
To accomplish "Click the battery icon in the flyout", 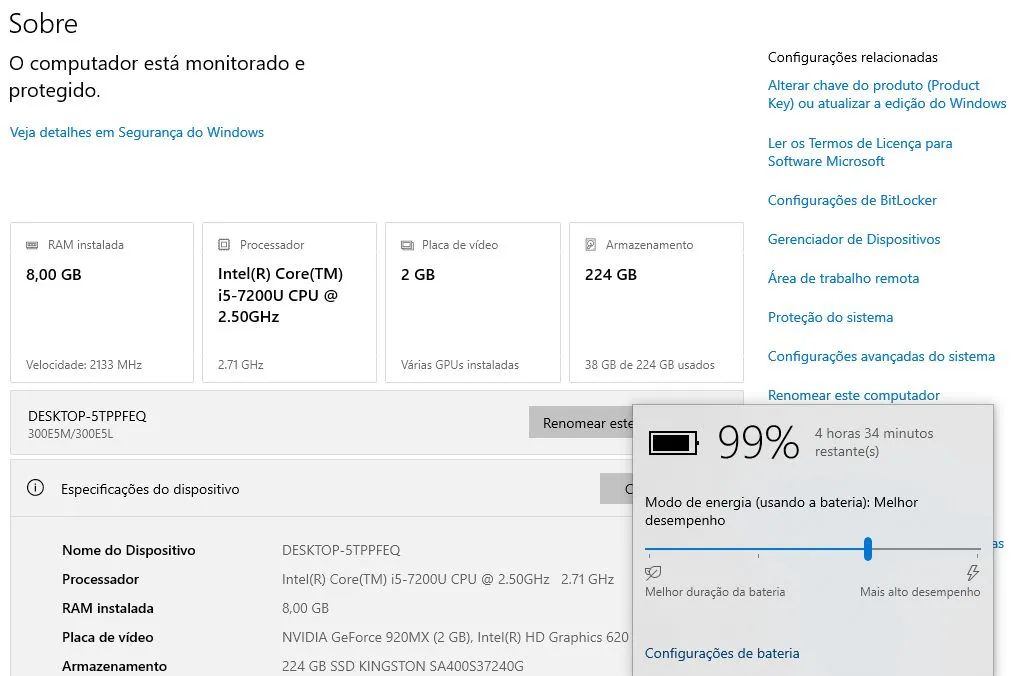I will (673, 443).
